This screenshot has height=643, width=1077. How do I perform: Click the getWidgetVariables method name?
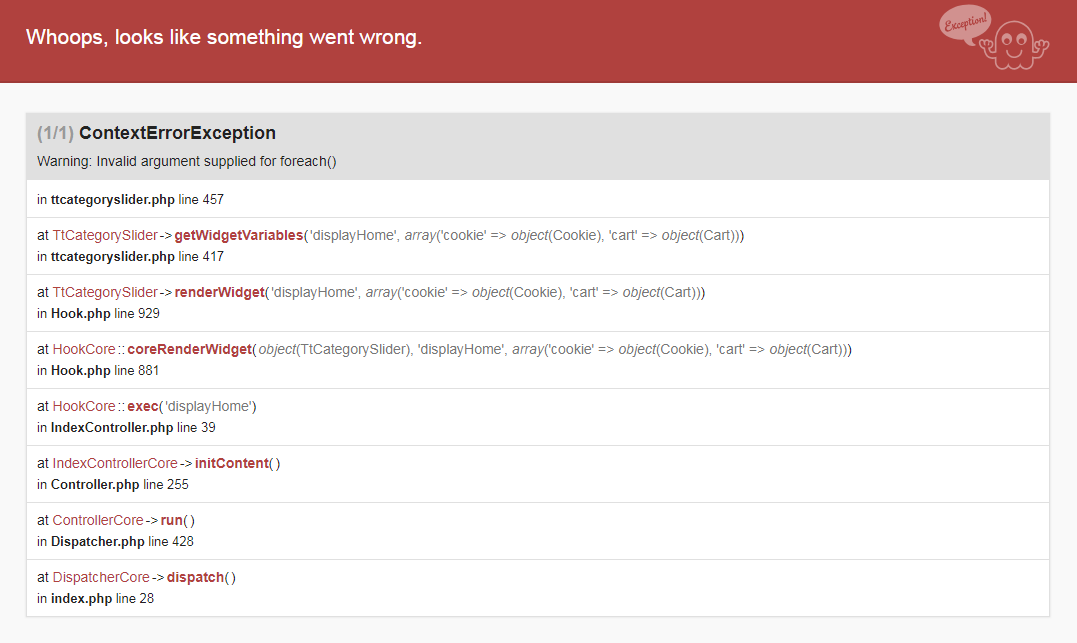(239, 236)
